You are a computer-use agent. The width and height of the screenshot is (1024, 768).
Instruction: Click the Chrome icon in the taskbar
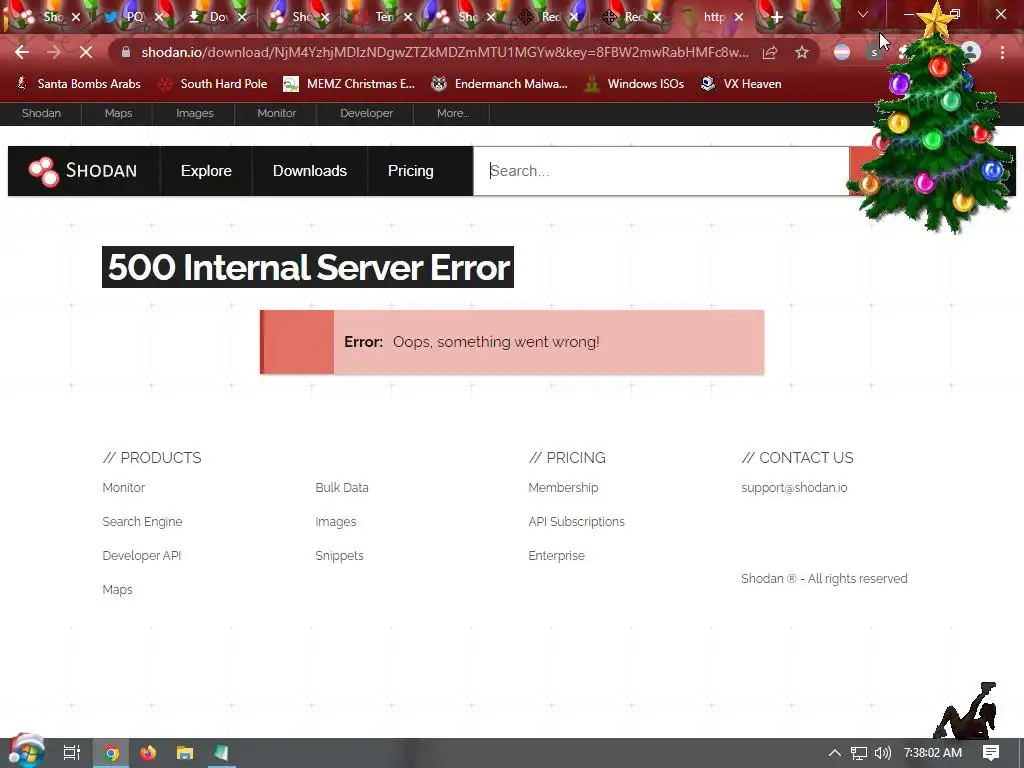[112, 754]
